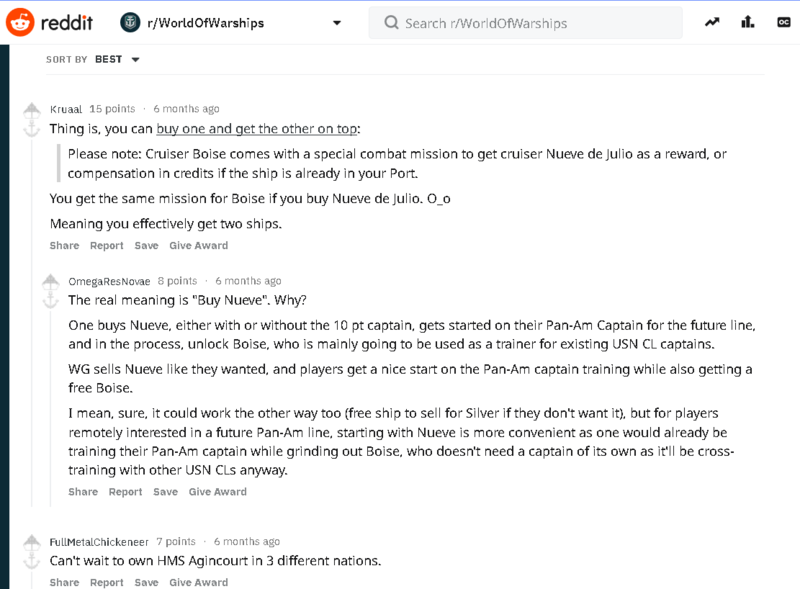Open the community switcher dropdown next to r/WorldOfWarships
The width and height of the screenshot is (800, 589).
pos(336,20)
